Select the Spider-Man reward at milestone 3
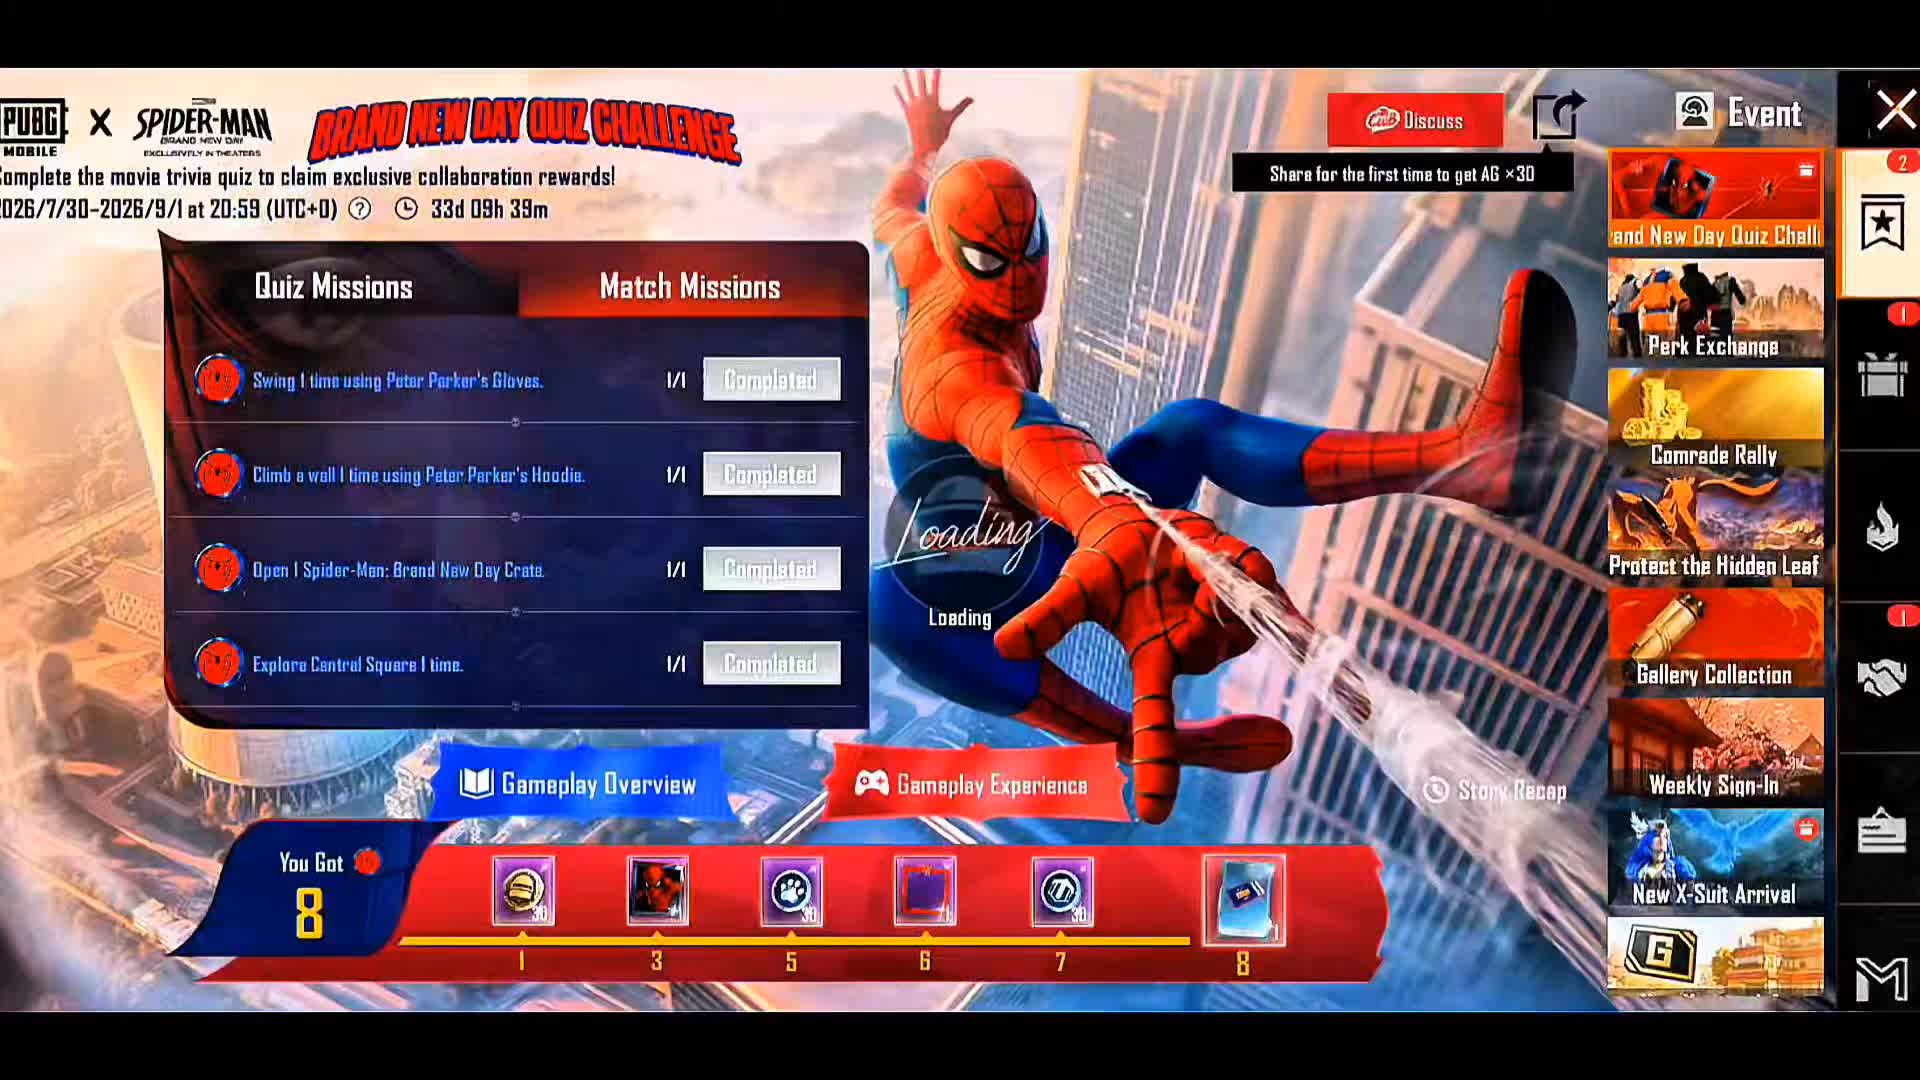The image size is (1920, 1080). tap(657, 891)
